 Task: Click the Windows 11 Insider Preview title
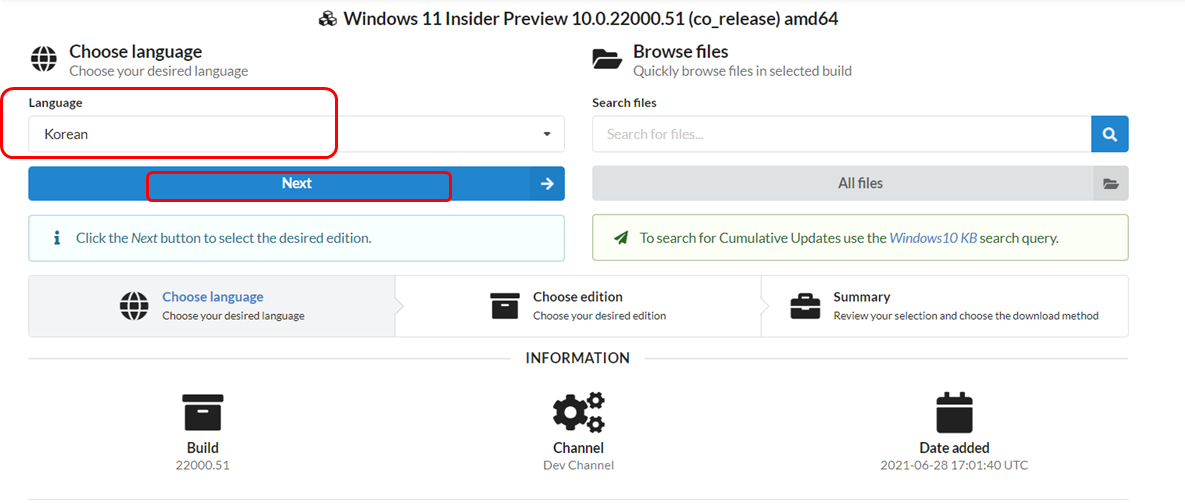pos(590,19)
